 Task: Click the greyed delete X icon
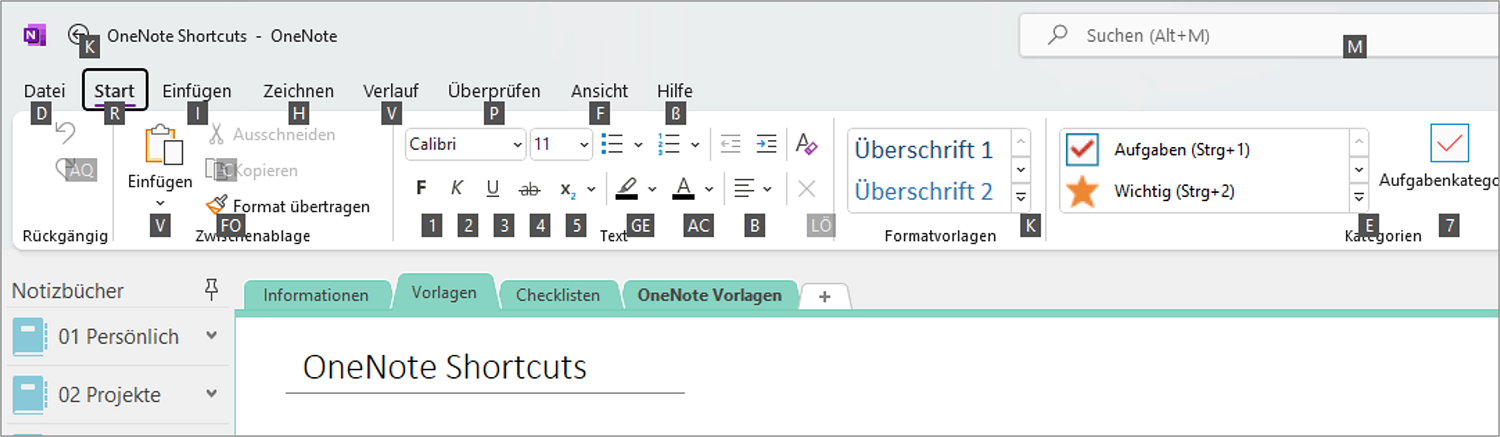click(x=807, y=187)
